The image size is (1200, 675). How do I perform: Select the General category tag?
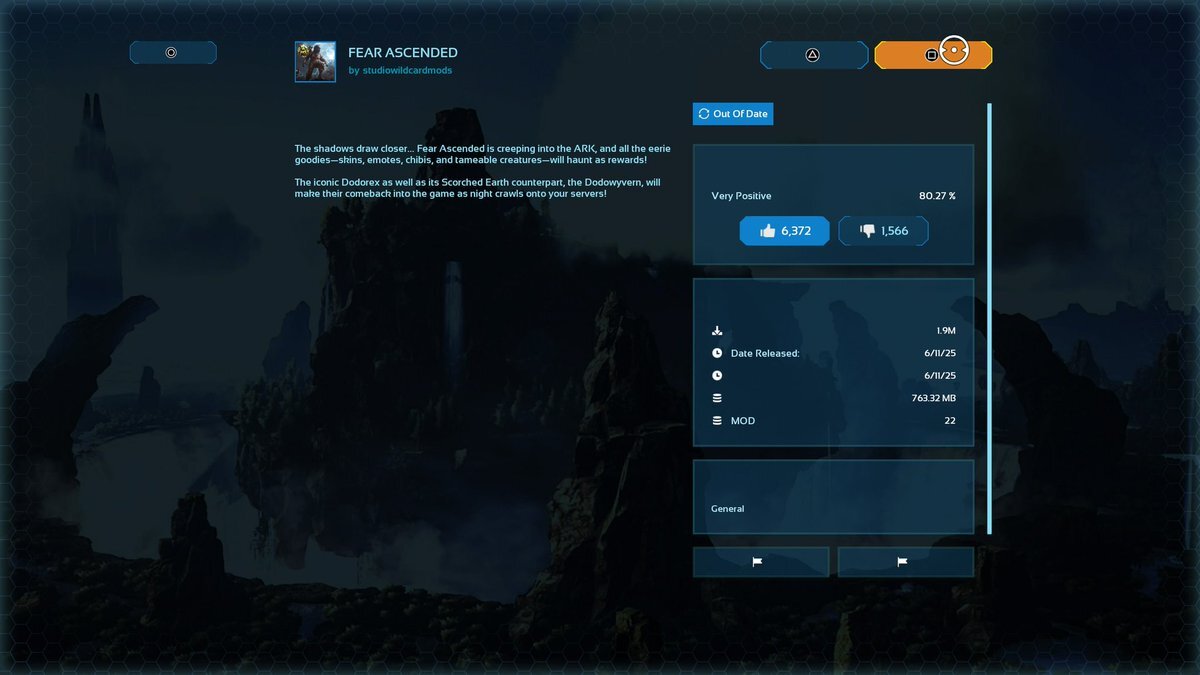(x=727, y=509)
